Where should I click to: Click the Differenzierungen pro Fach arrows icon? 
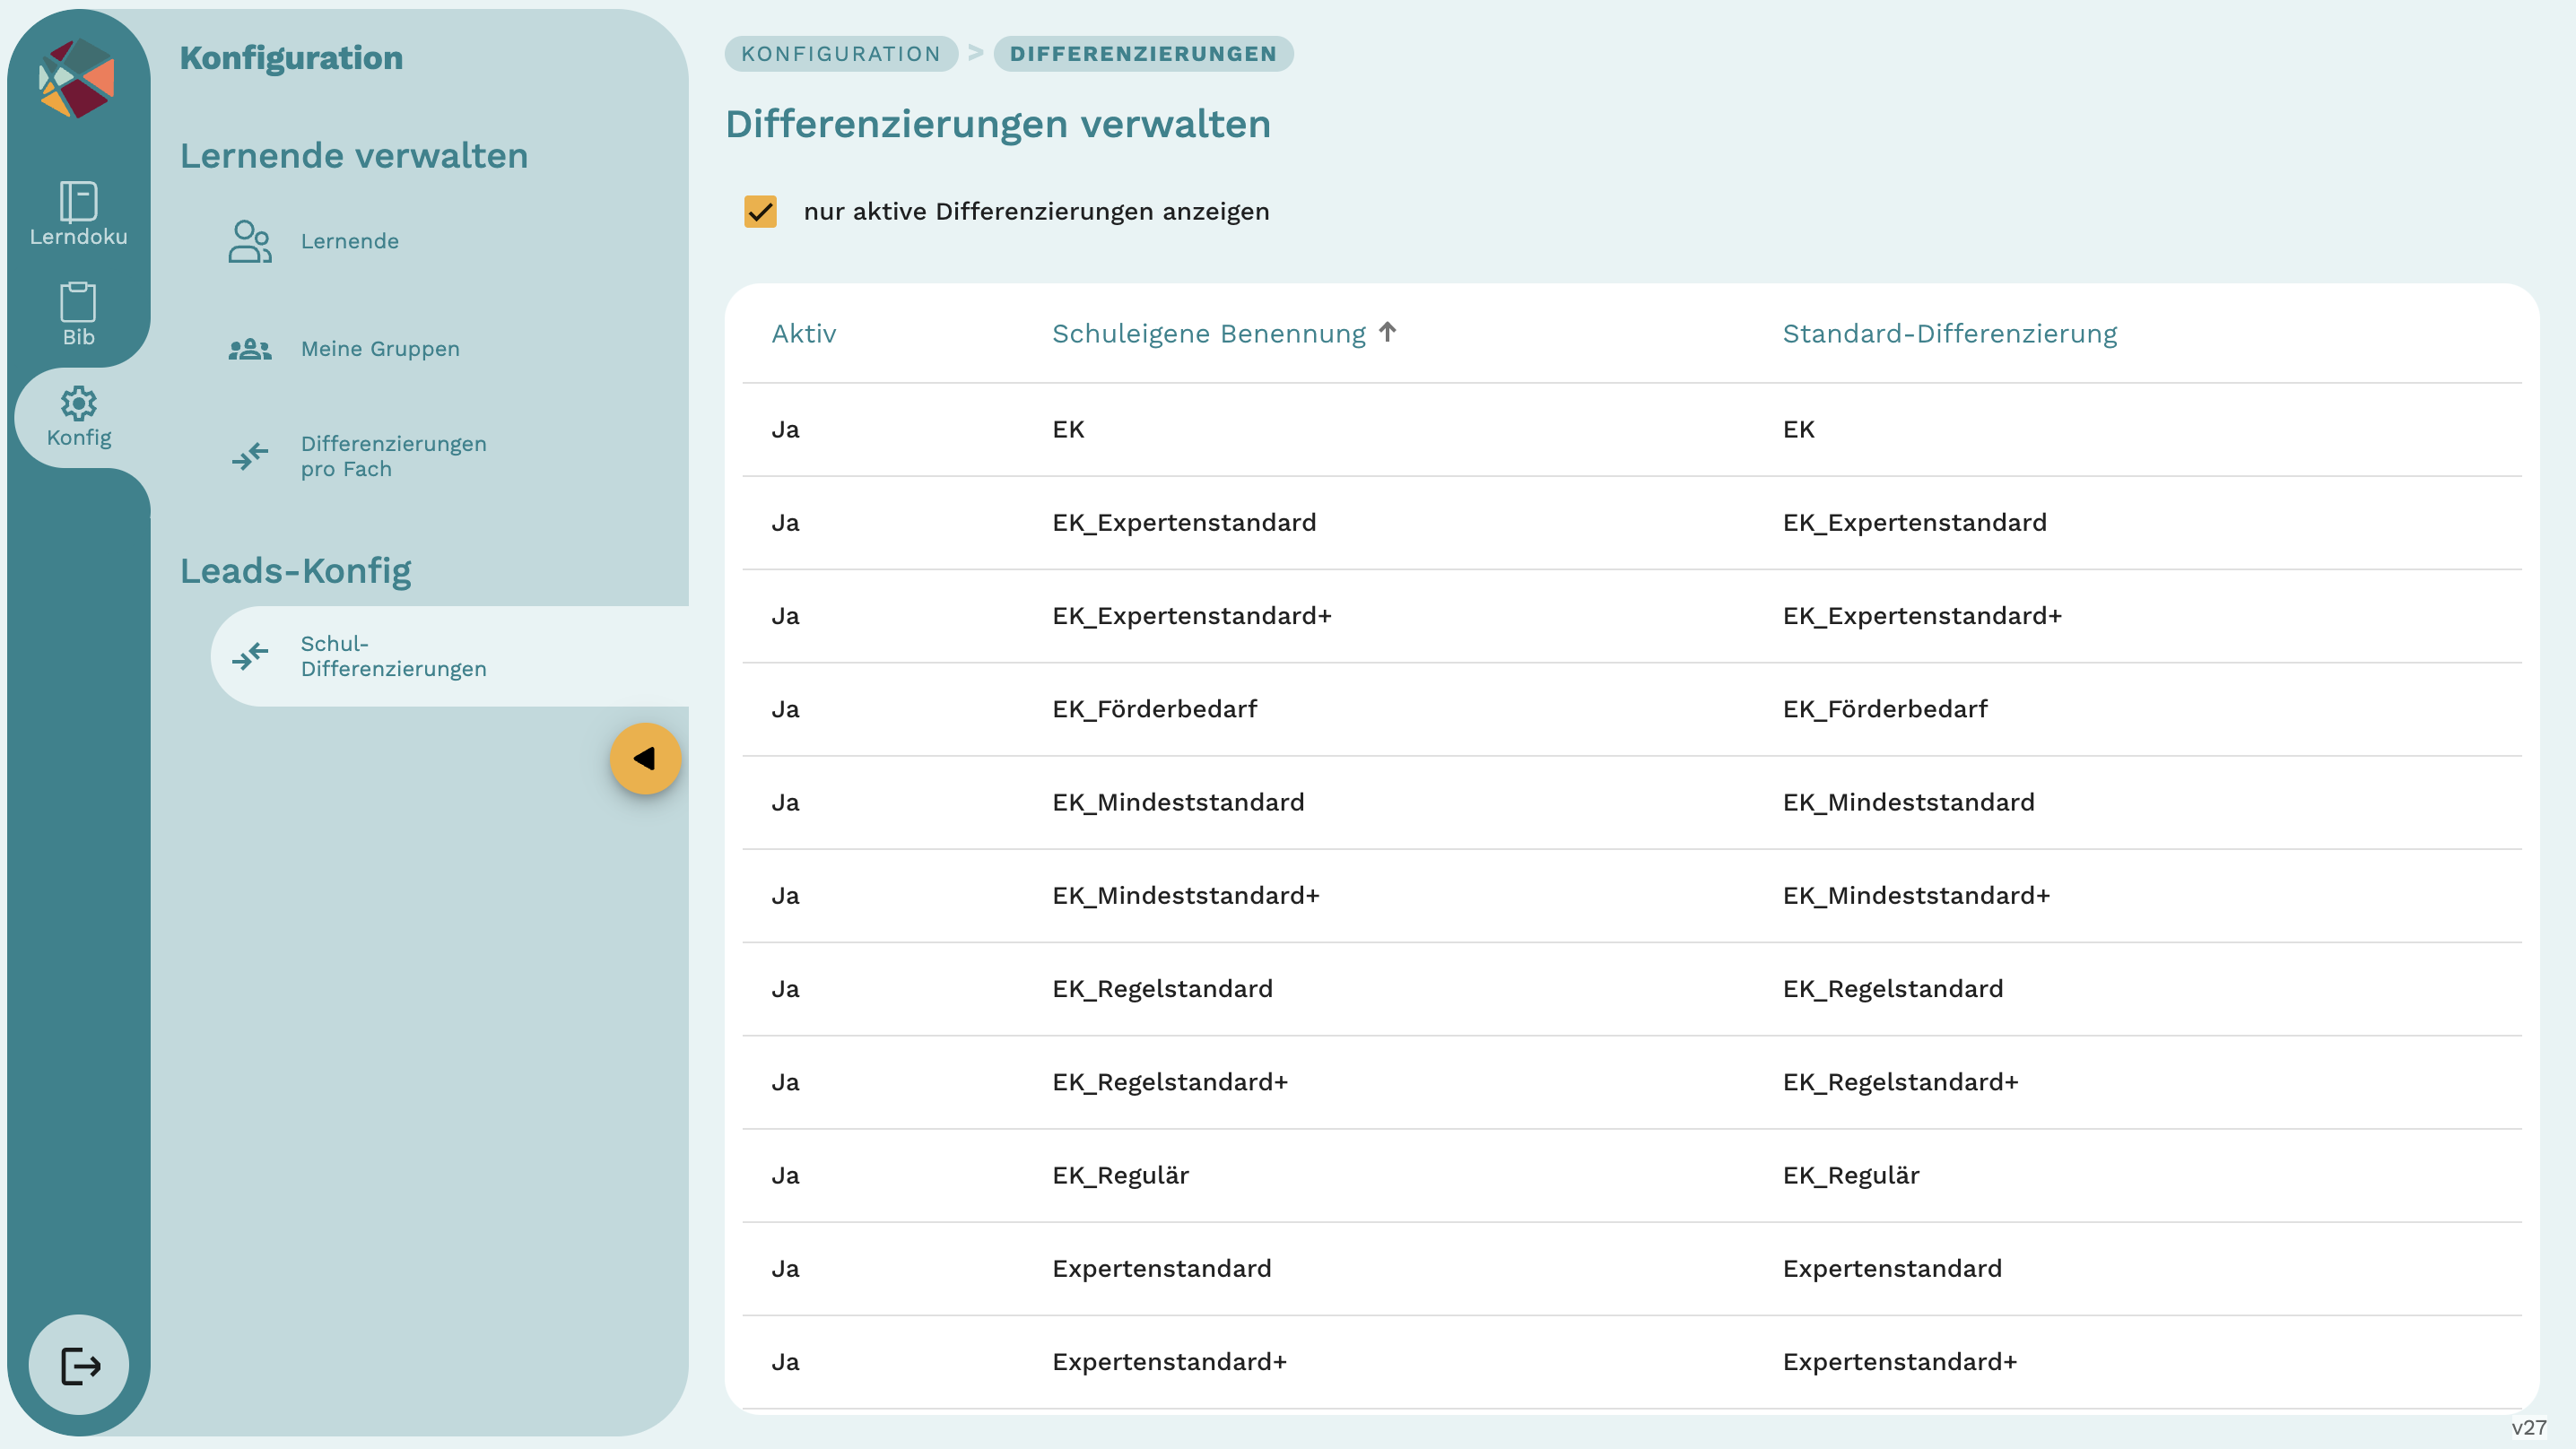coord(250,456)
